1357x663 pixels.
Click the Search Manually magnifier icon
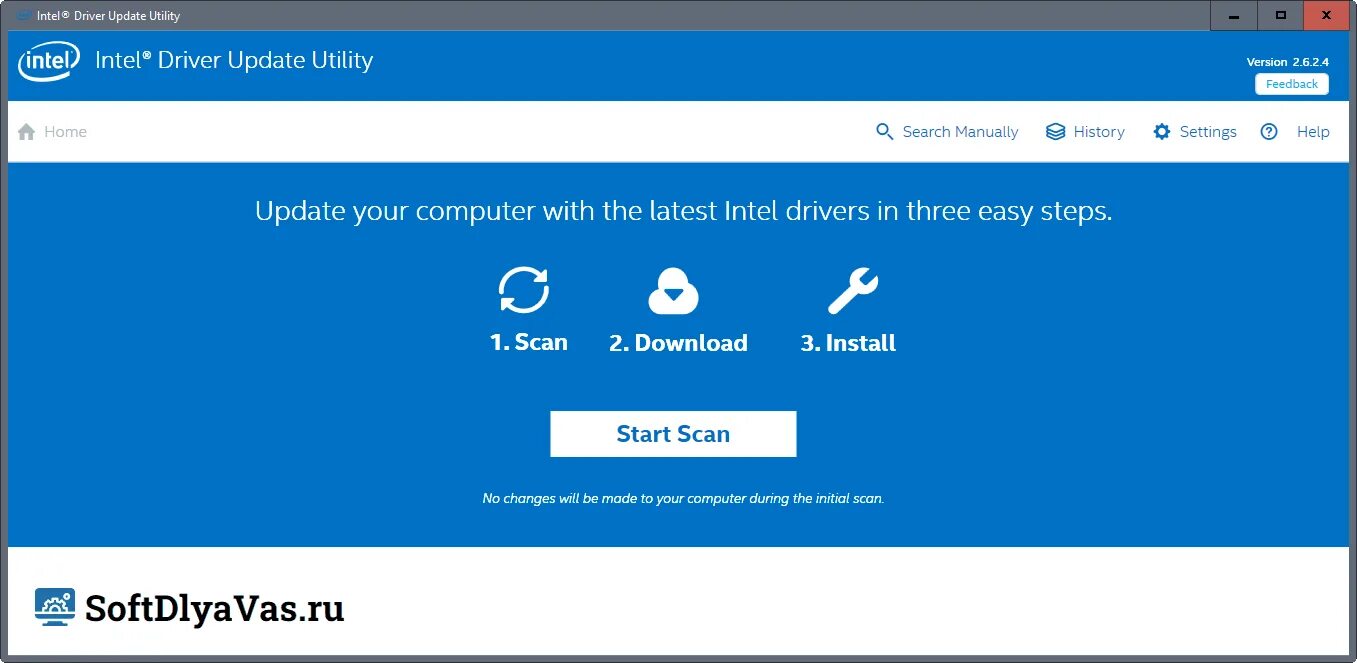coord(884,132)
